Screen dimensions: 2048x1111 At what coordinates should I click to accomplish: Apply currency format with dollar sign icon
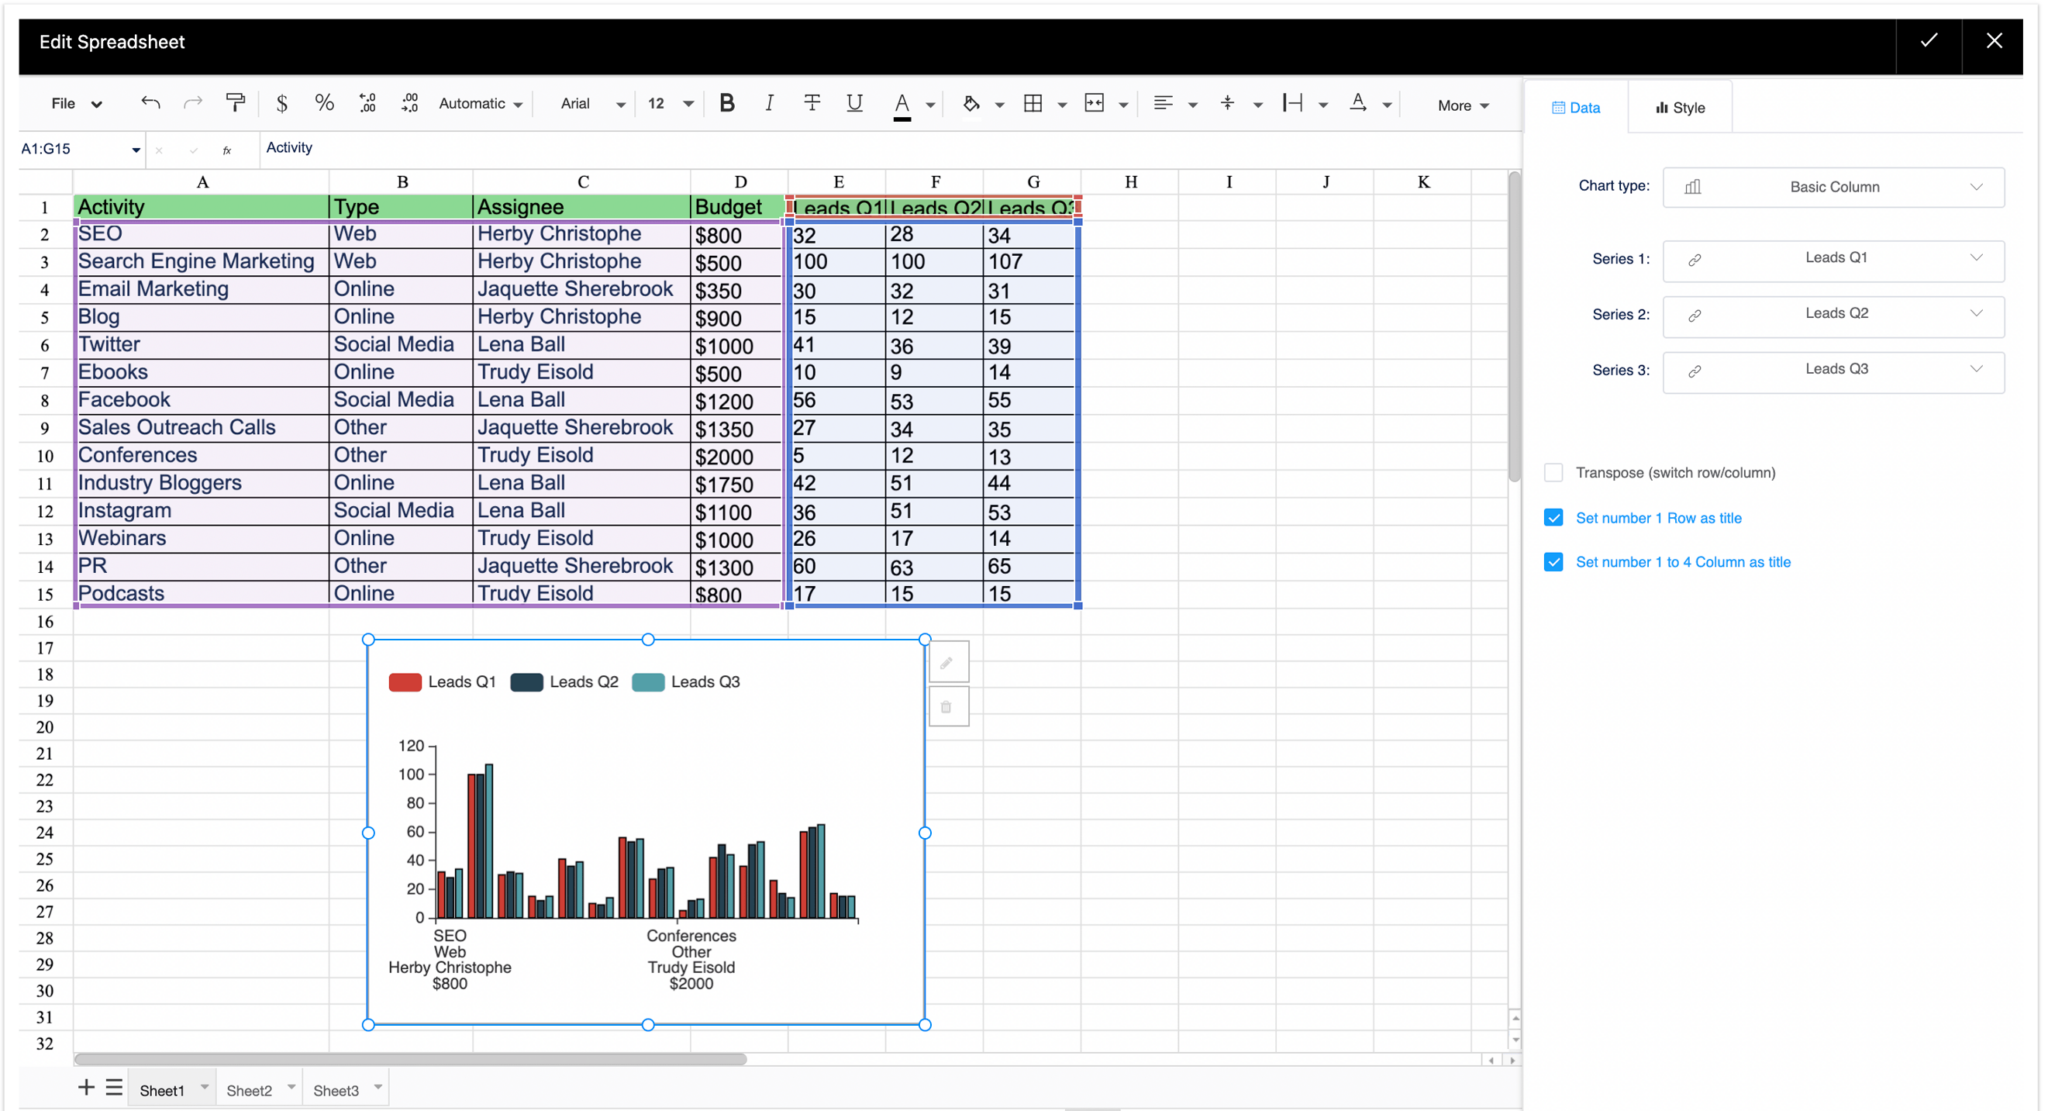pos(282,103)
